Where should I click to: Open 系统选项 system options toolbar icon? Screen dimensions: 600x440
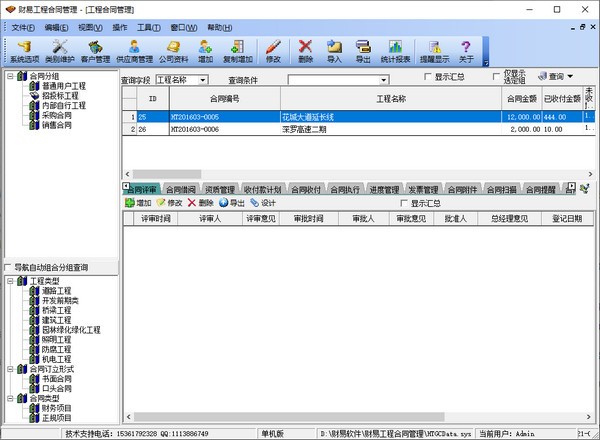point(24,51)
